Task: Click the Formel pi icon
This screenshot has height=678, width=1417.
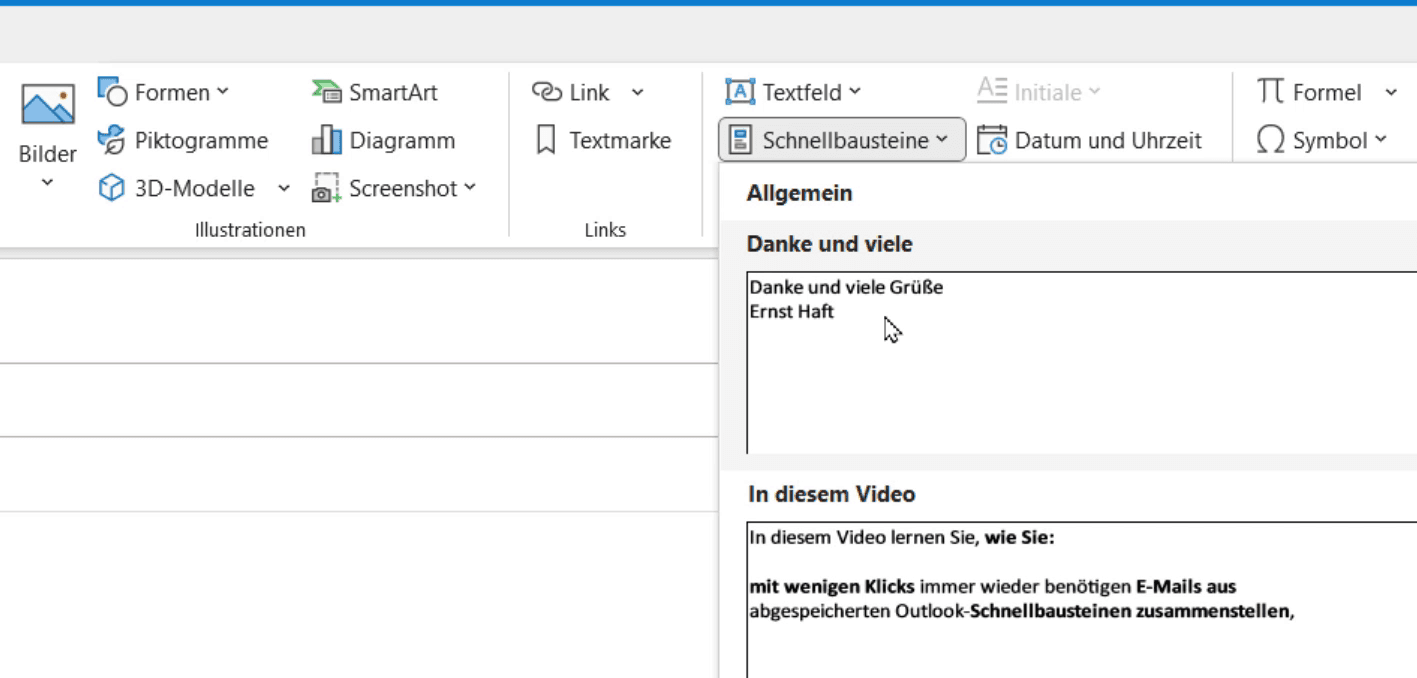Action: 1270,92
